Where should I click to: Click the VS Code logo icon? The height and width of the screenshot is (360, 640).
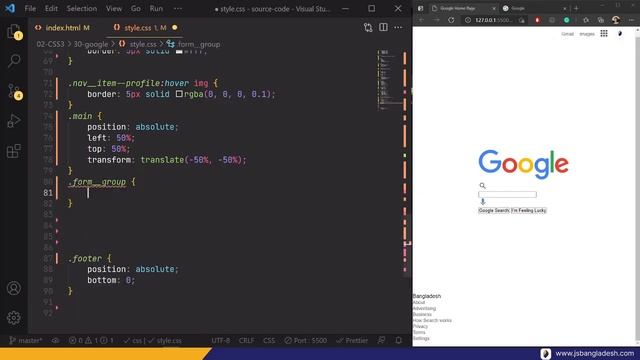10,8
